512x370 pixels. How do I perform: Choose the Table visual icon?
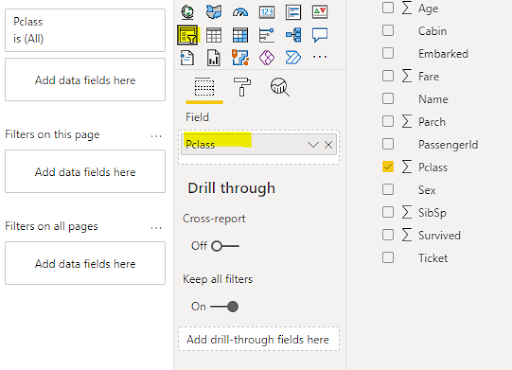click(x=214, y=35)
